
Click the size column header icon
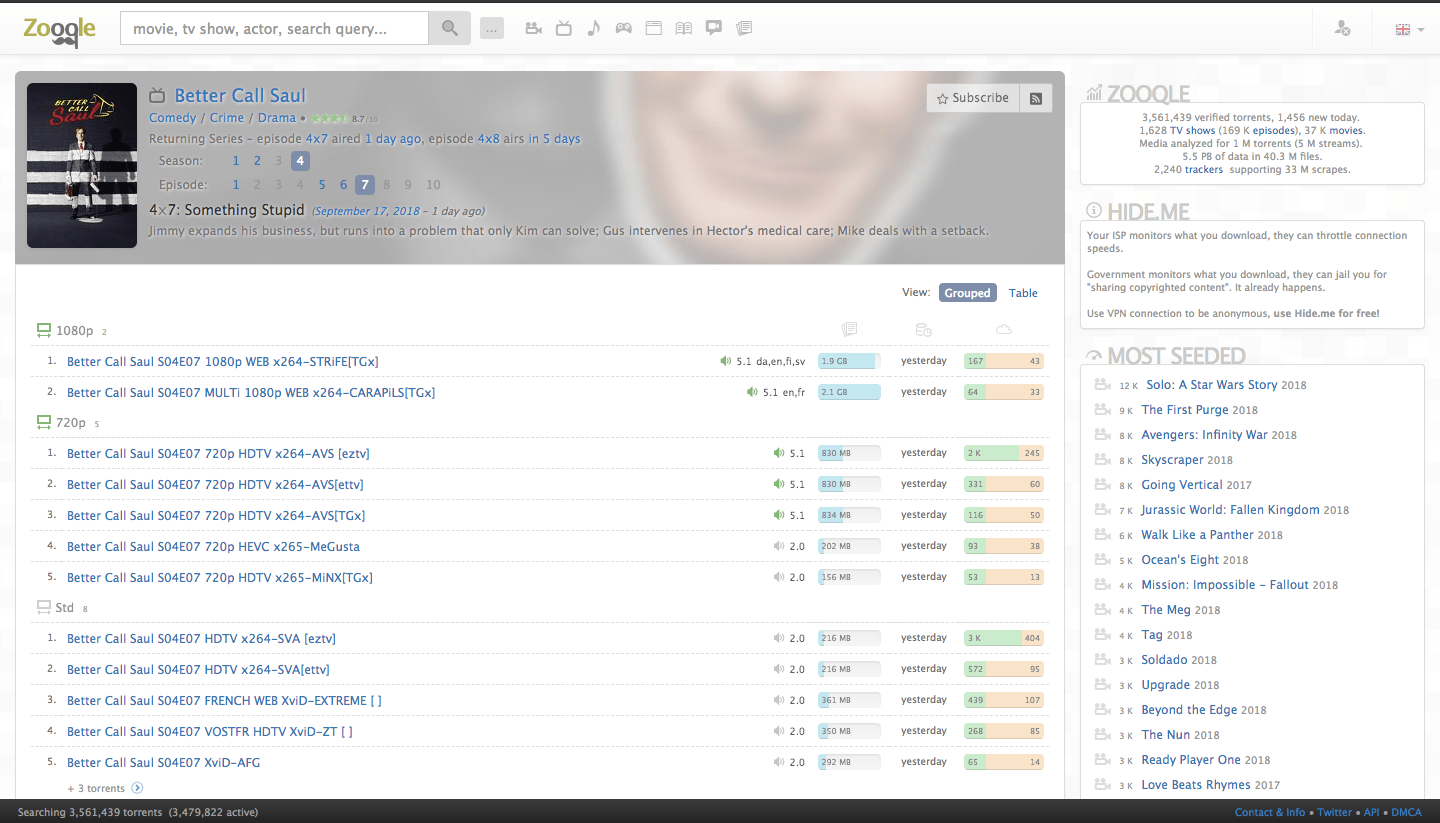[850, 330]
